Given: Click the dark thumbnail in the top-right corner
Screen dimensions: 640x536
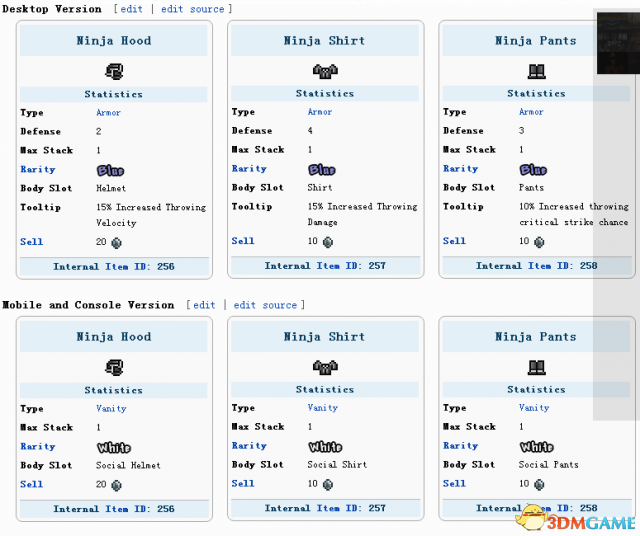Looking at the screenshot, I should (x=618, y=42).
